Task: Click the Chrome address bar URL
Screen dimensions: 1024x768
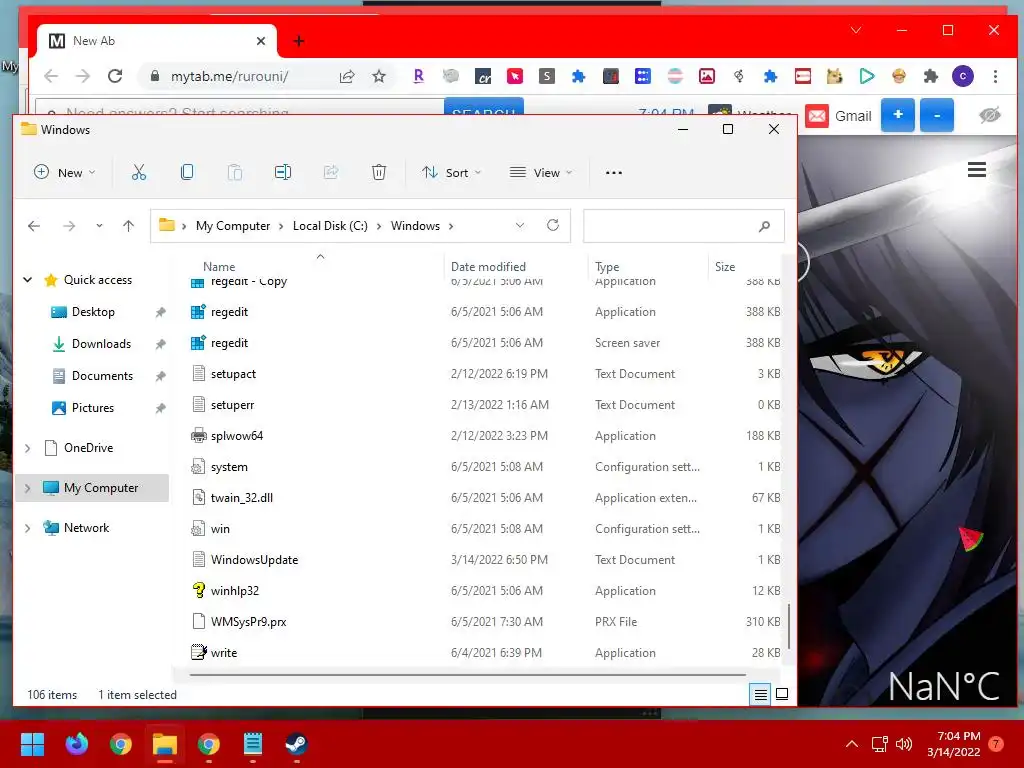Action: 229,76
